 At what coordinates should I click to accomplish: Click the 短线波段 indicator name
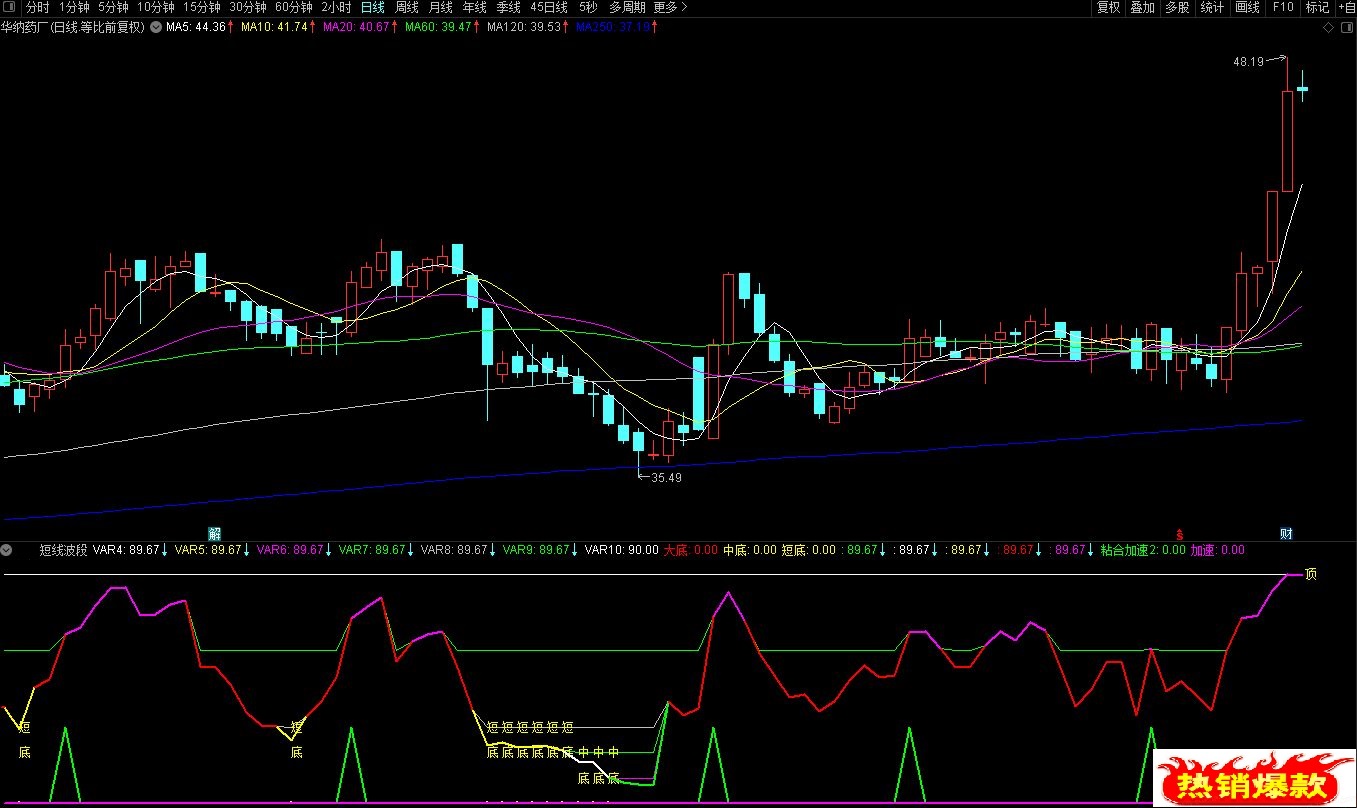(x=63, y=550)
